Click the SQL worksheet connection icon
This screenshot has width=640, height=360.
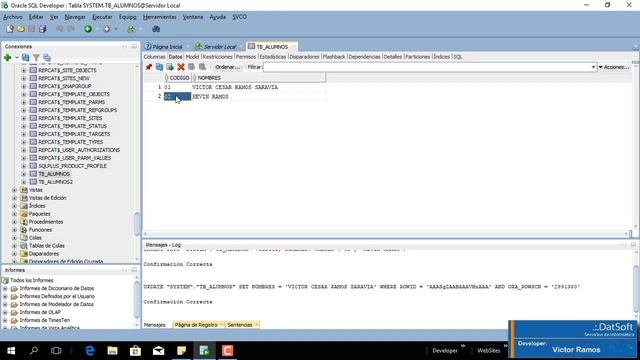click(131, 29)
